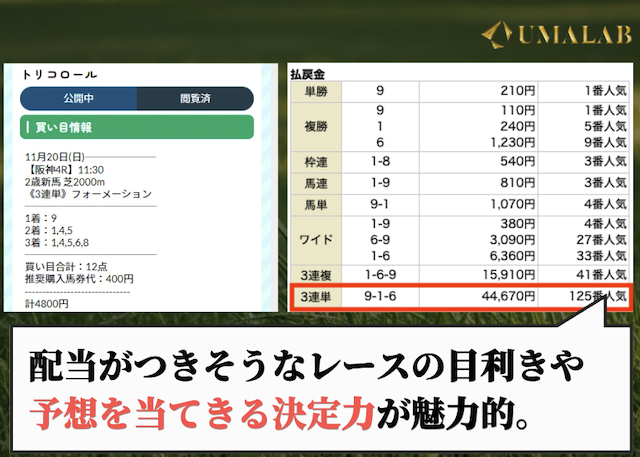Click the ワイド row label
This screenshot has height=457, width=640.
(316, 240)
